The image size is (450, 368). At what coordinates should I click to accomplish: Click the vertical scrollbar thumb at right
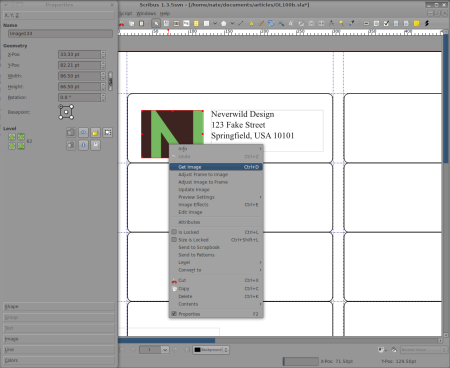(446, 98)
